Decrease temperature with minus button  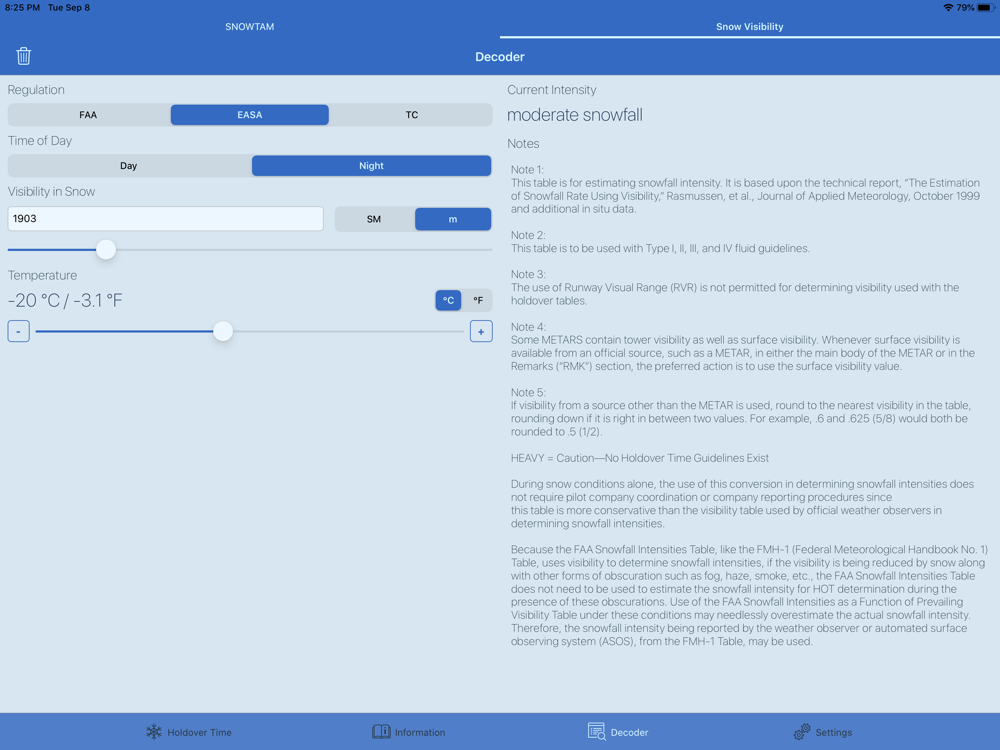point(18,332)
